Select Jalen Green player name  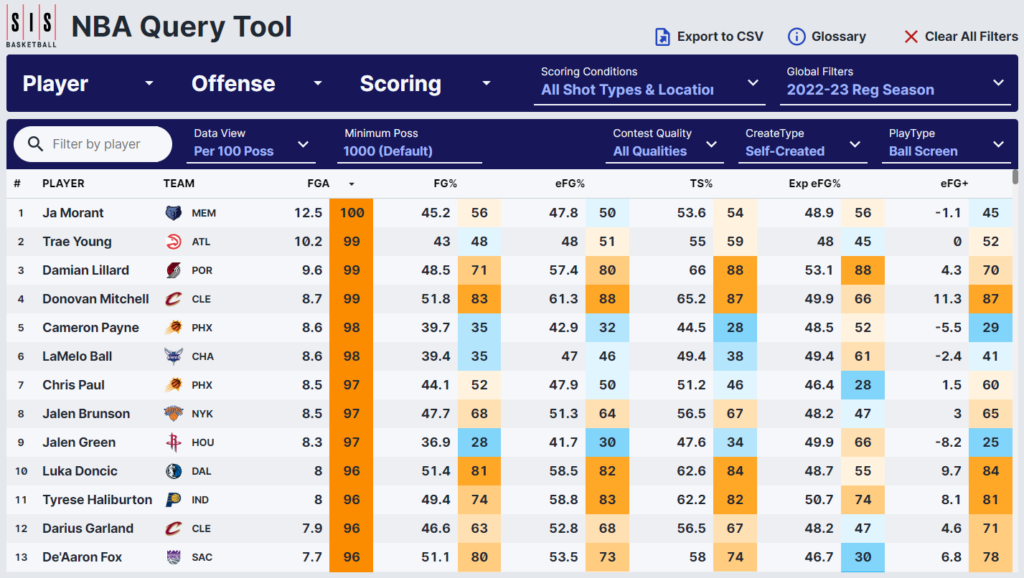78,442
